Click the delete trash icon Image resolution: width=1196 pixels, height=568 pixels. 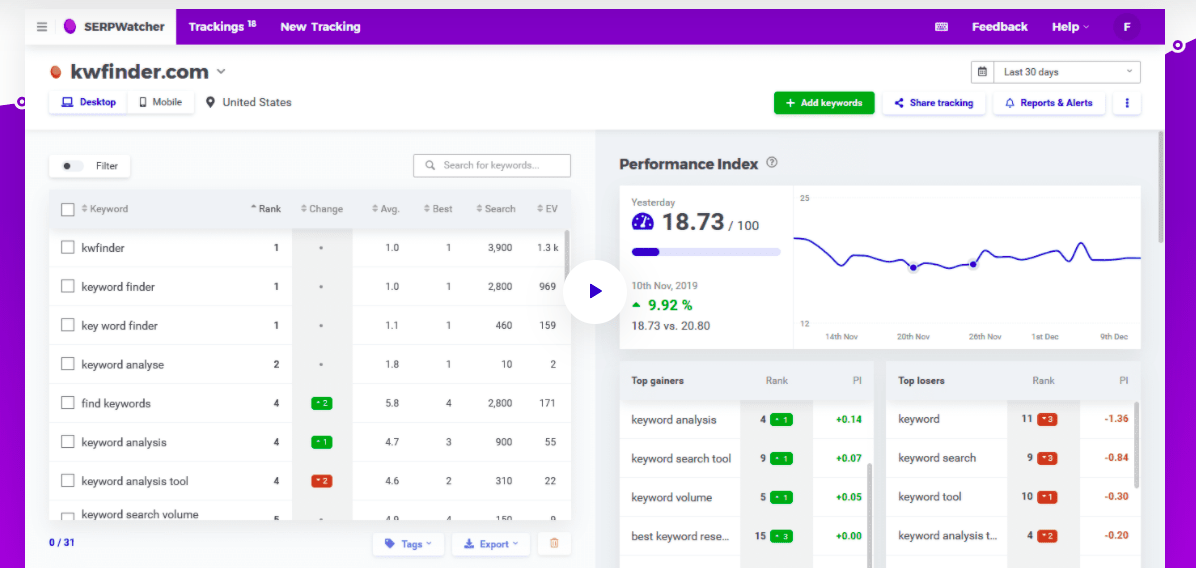[x=554, y=544]
